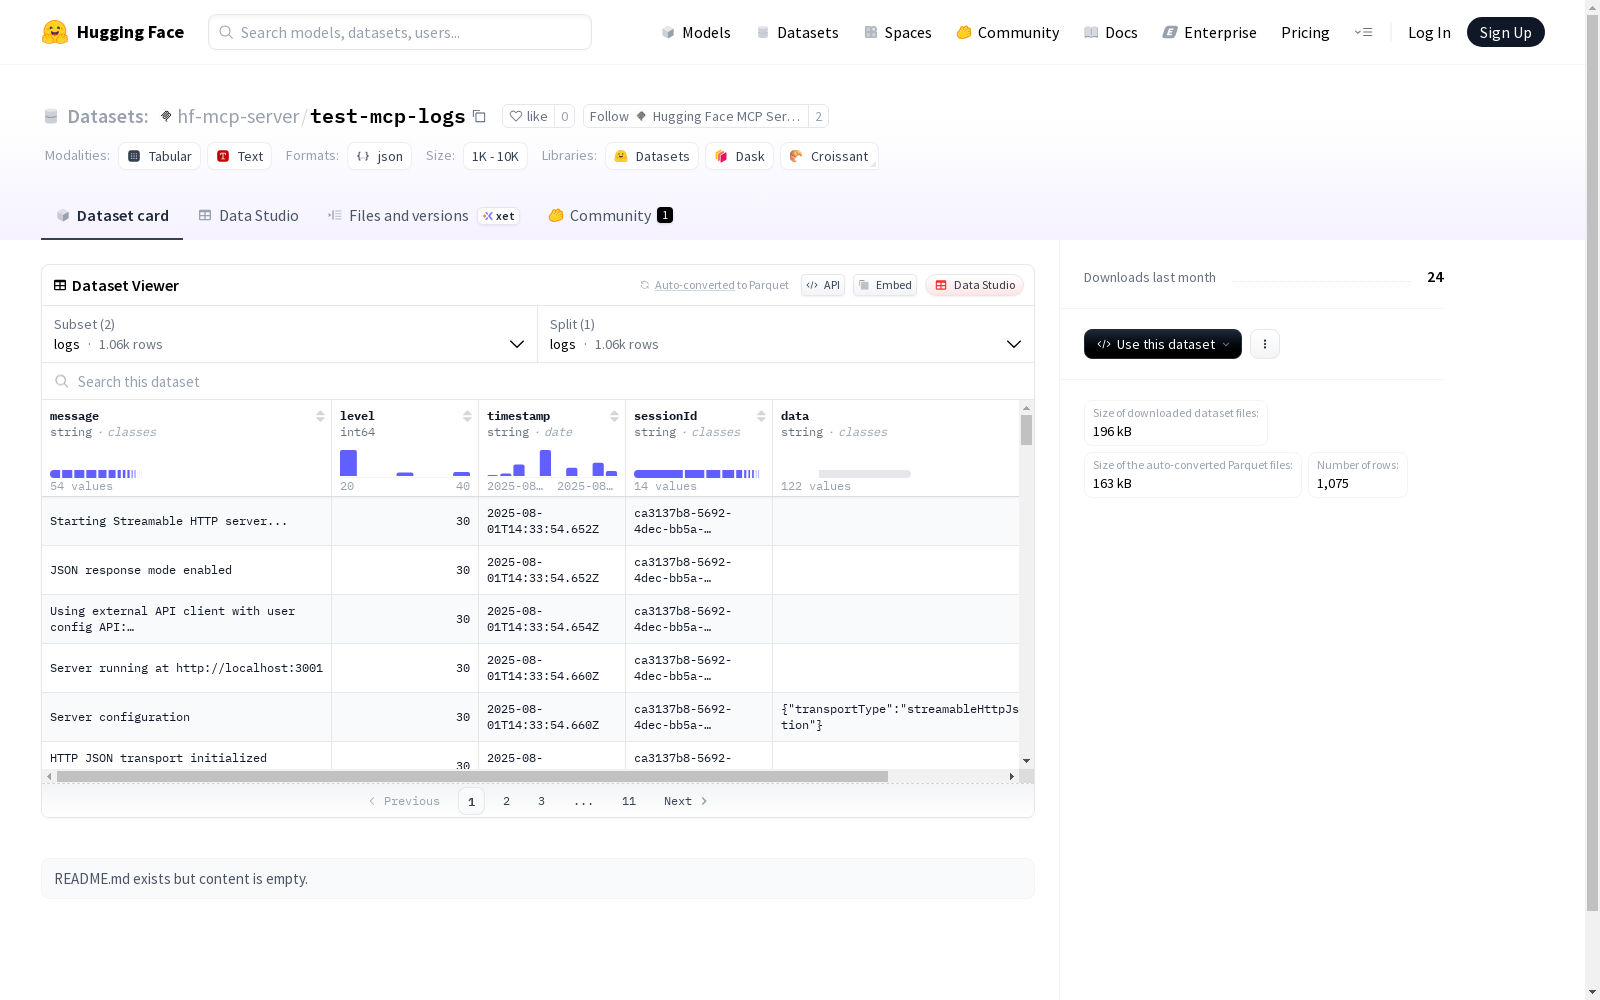Click the timestamp column histogram
This screenshot has width=1600, height=1000.
tap(552, 463)
